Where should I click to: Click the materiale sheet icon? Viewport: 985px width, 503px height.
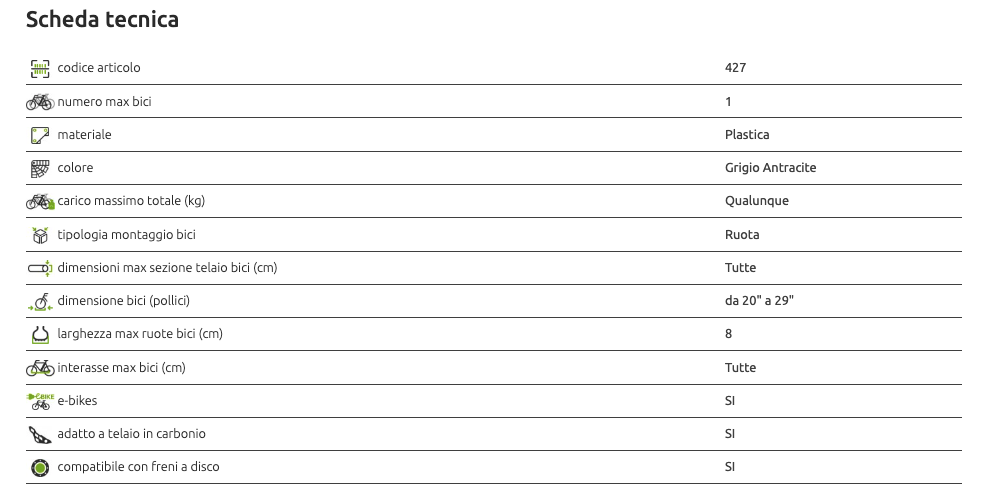coord(40,135)
